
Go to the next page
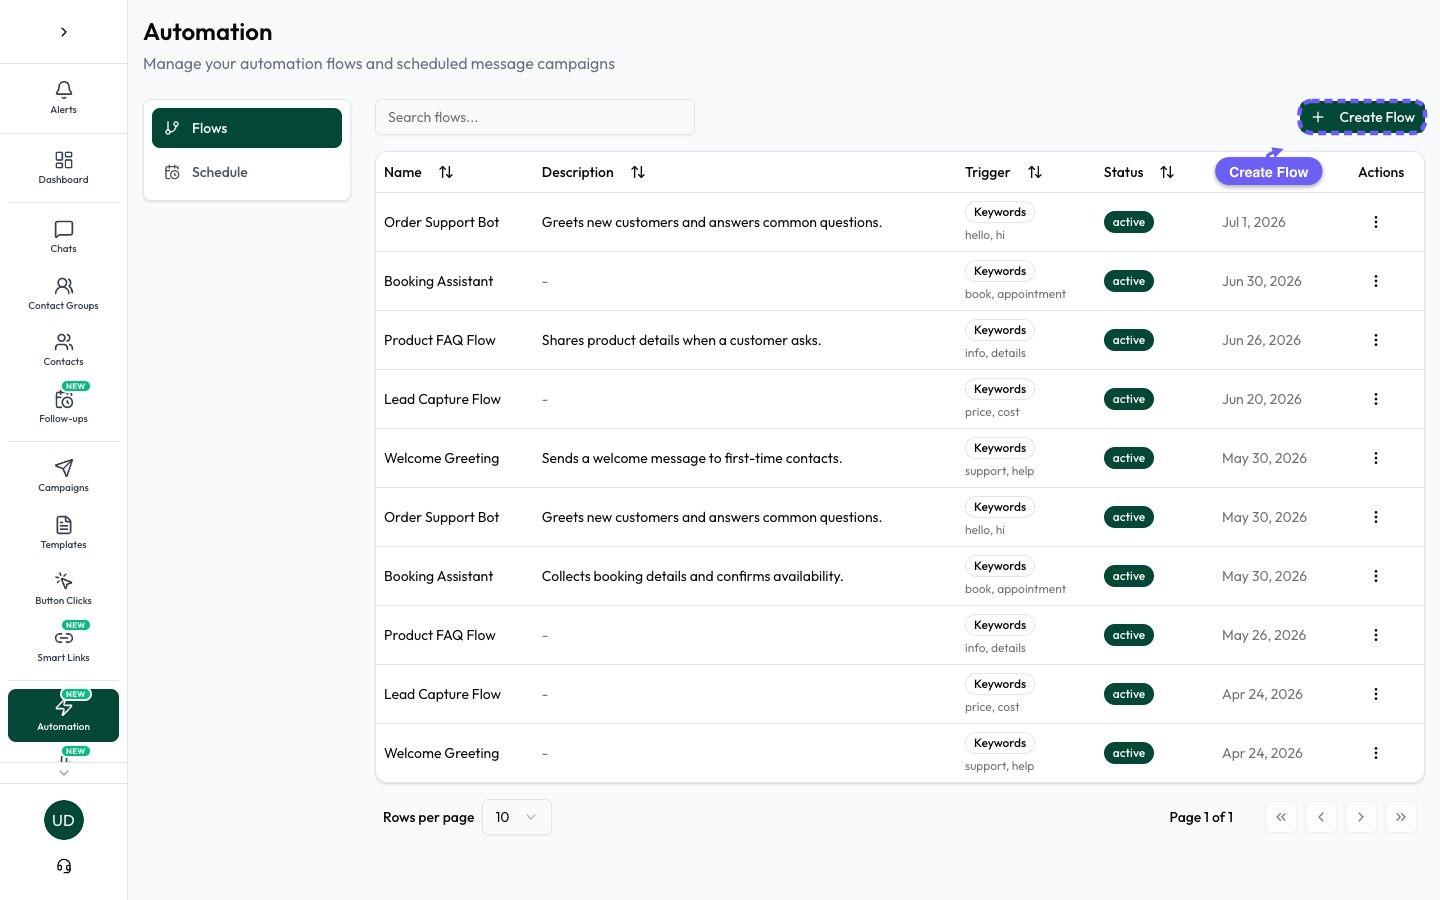pyautogui.click(x=1361, y=817)
